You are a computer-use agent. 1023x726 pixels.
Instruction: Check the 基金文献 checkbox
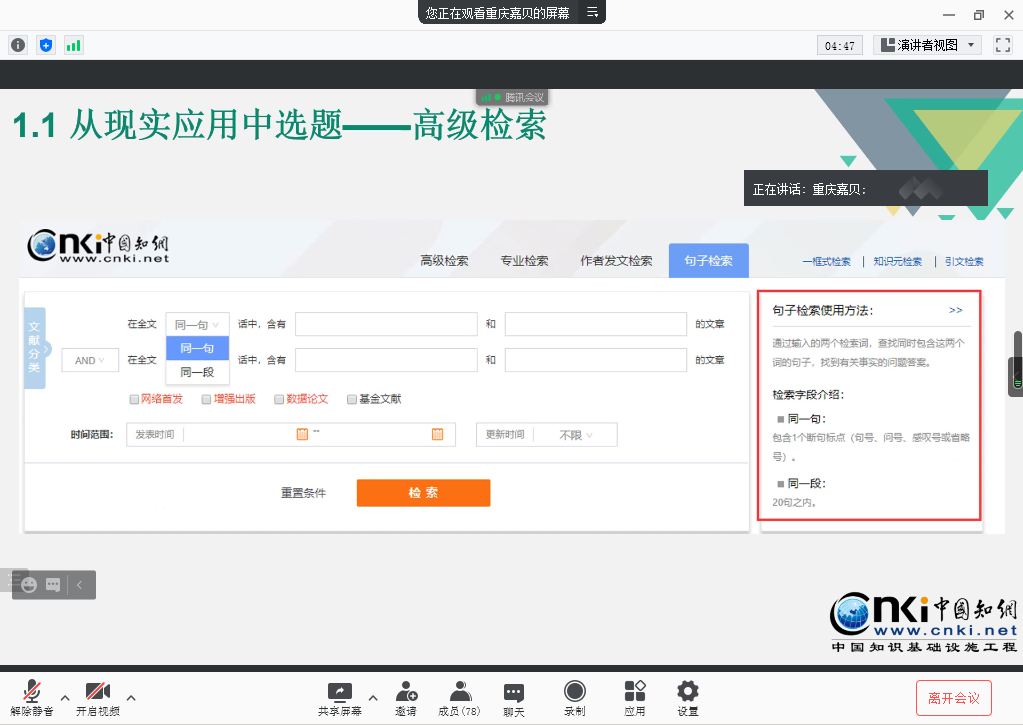352,399
